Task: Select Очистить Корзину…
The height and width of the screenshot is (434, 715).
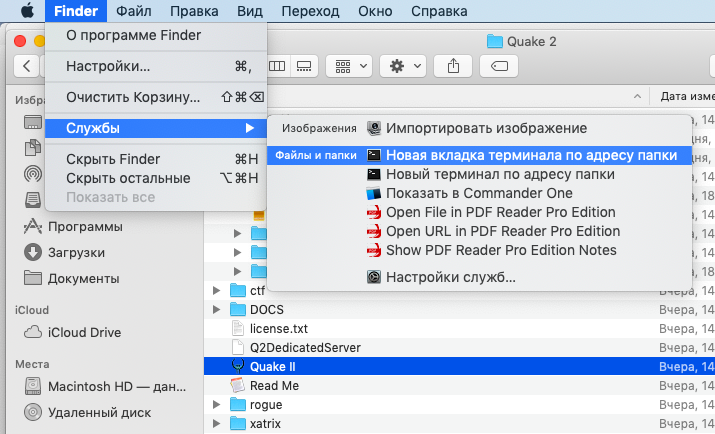Action: (x=155, y=97)
